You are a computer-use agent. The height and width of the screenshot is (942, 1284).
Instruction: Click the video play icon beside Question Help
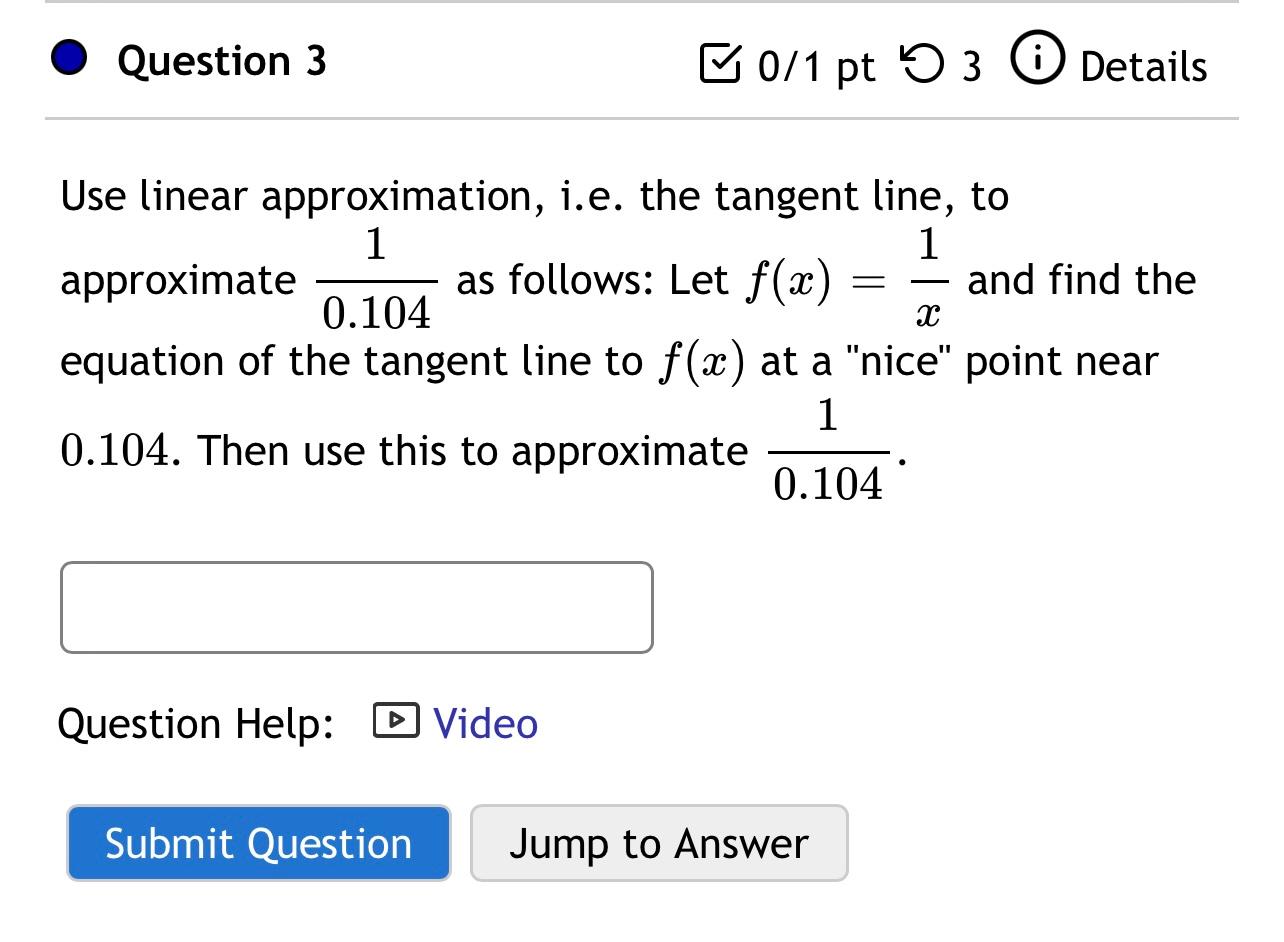(x=394, y=720)
